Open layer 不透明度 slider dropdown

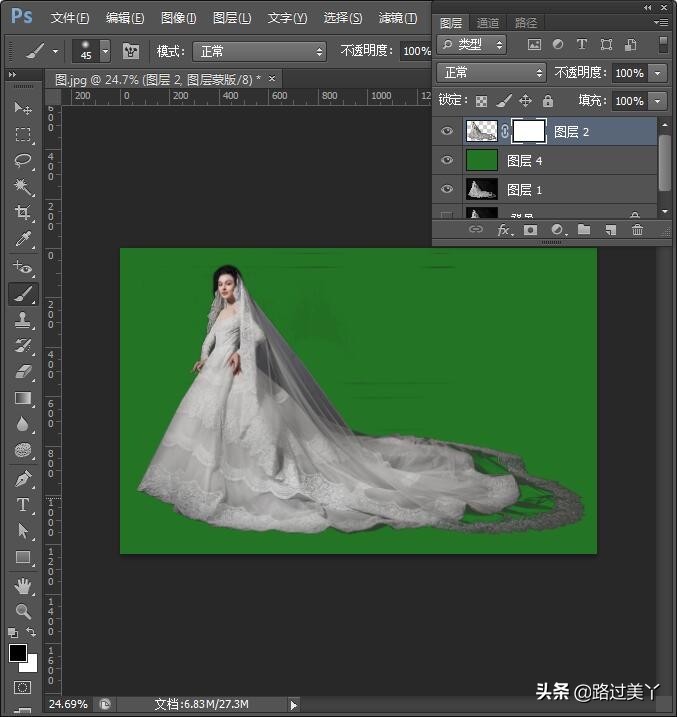click(657, 73)
